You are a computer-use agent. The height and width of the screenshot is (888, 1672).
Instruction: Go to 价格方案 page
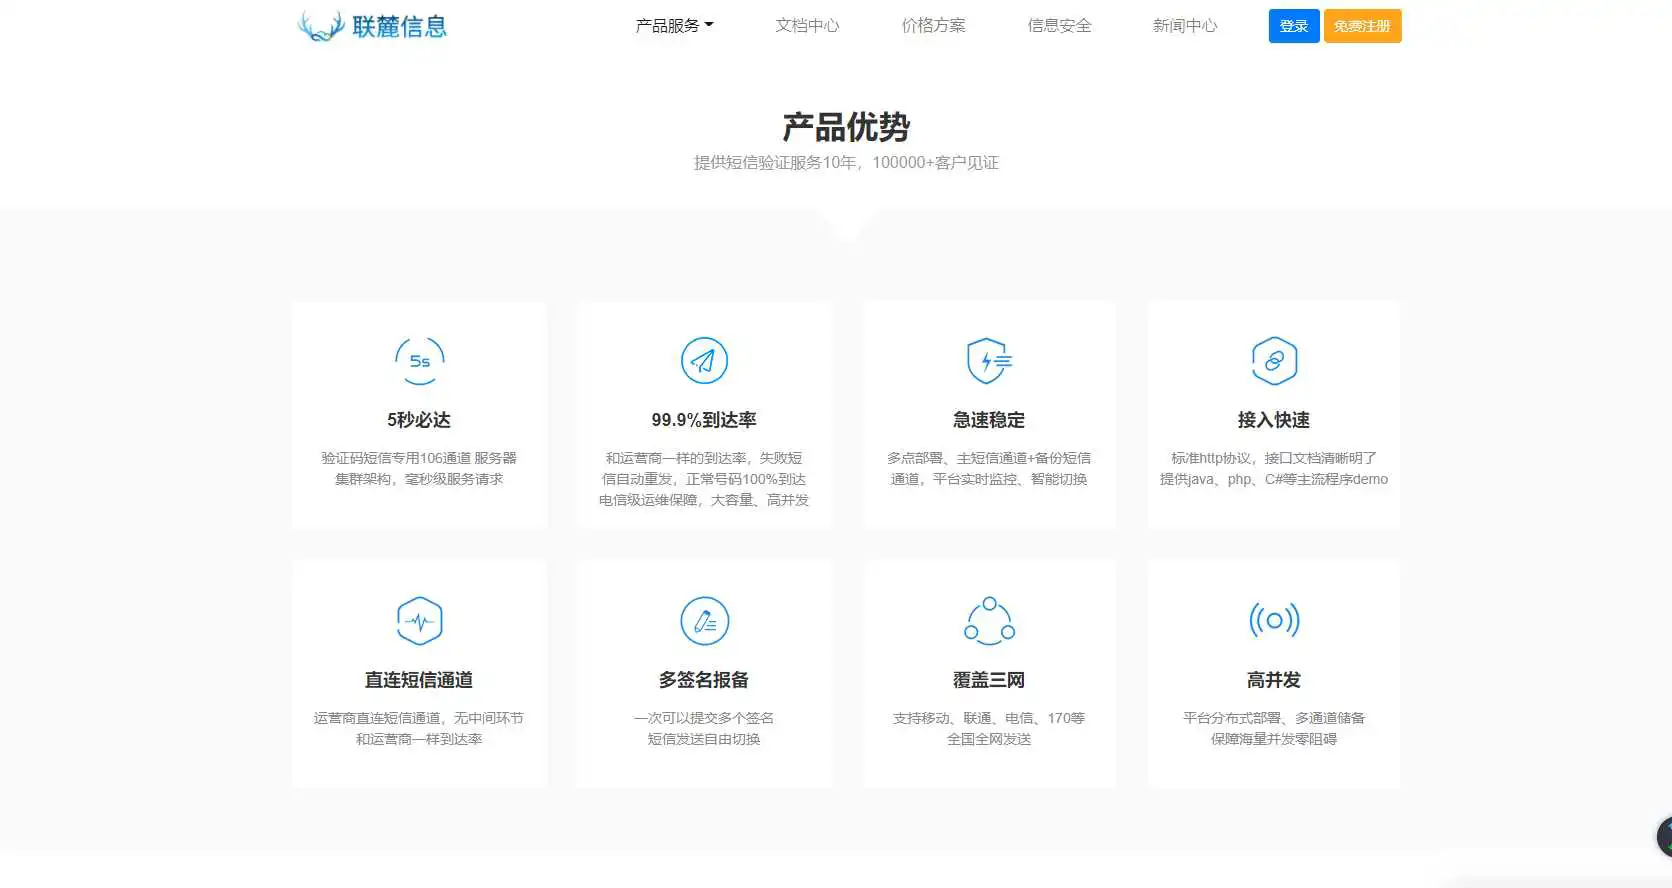tap(933, 26)
